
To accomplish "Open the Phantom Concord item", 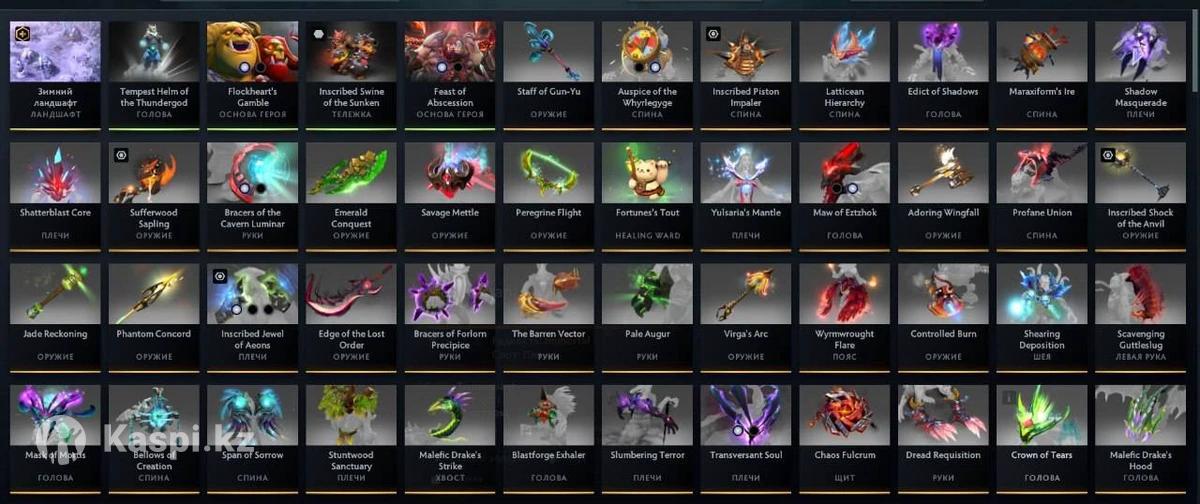I will (x=154, y=313).
